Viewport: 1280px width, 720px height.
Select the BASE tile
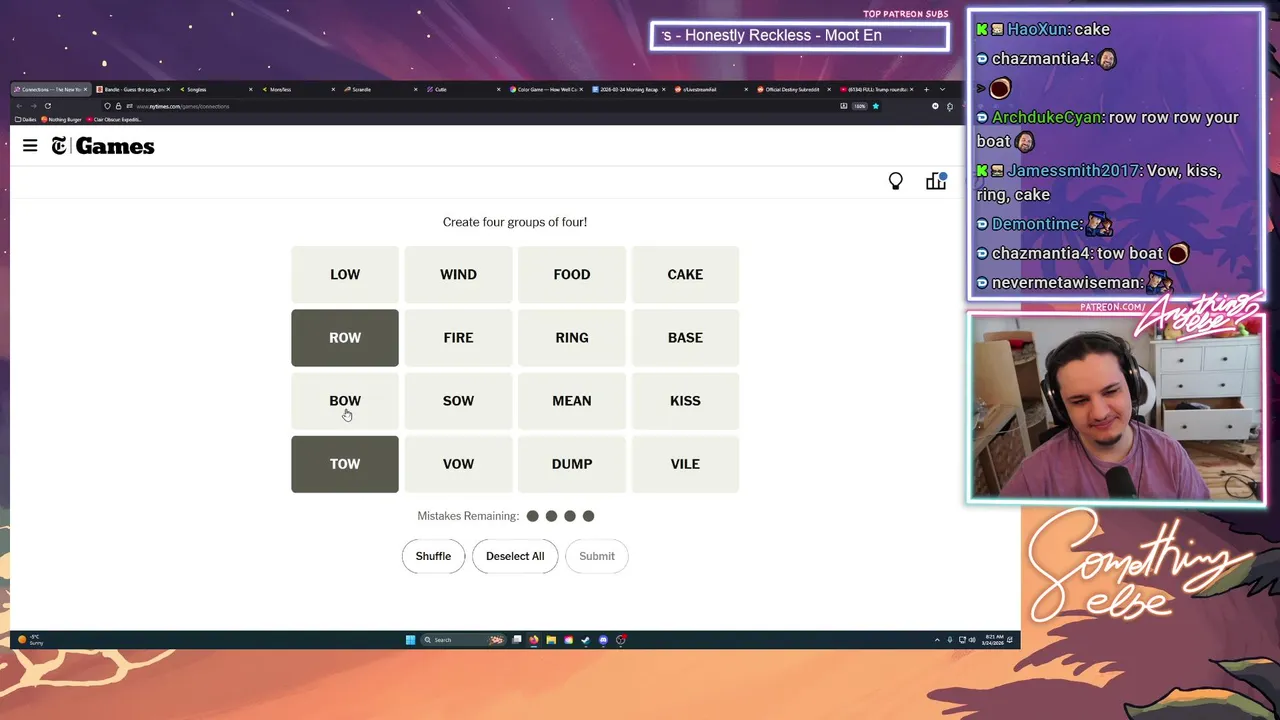click(x=685, y=338)
